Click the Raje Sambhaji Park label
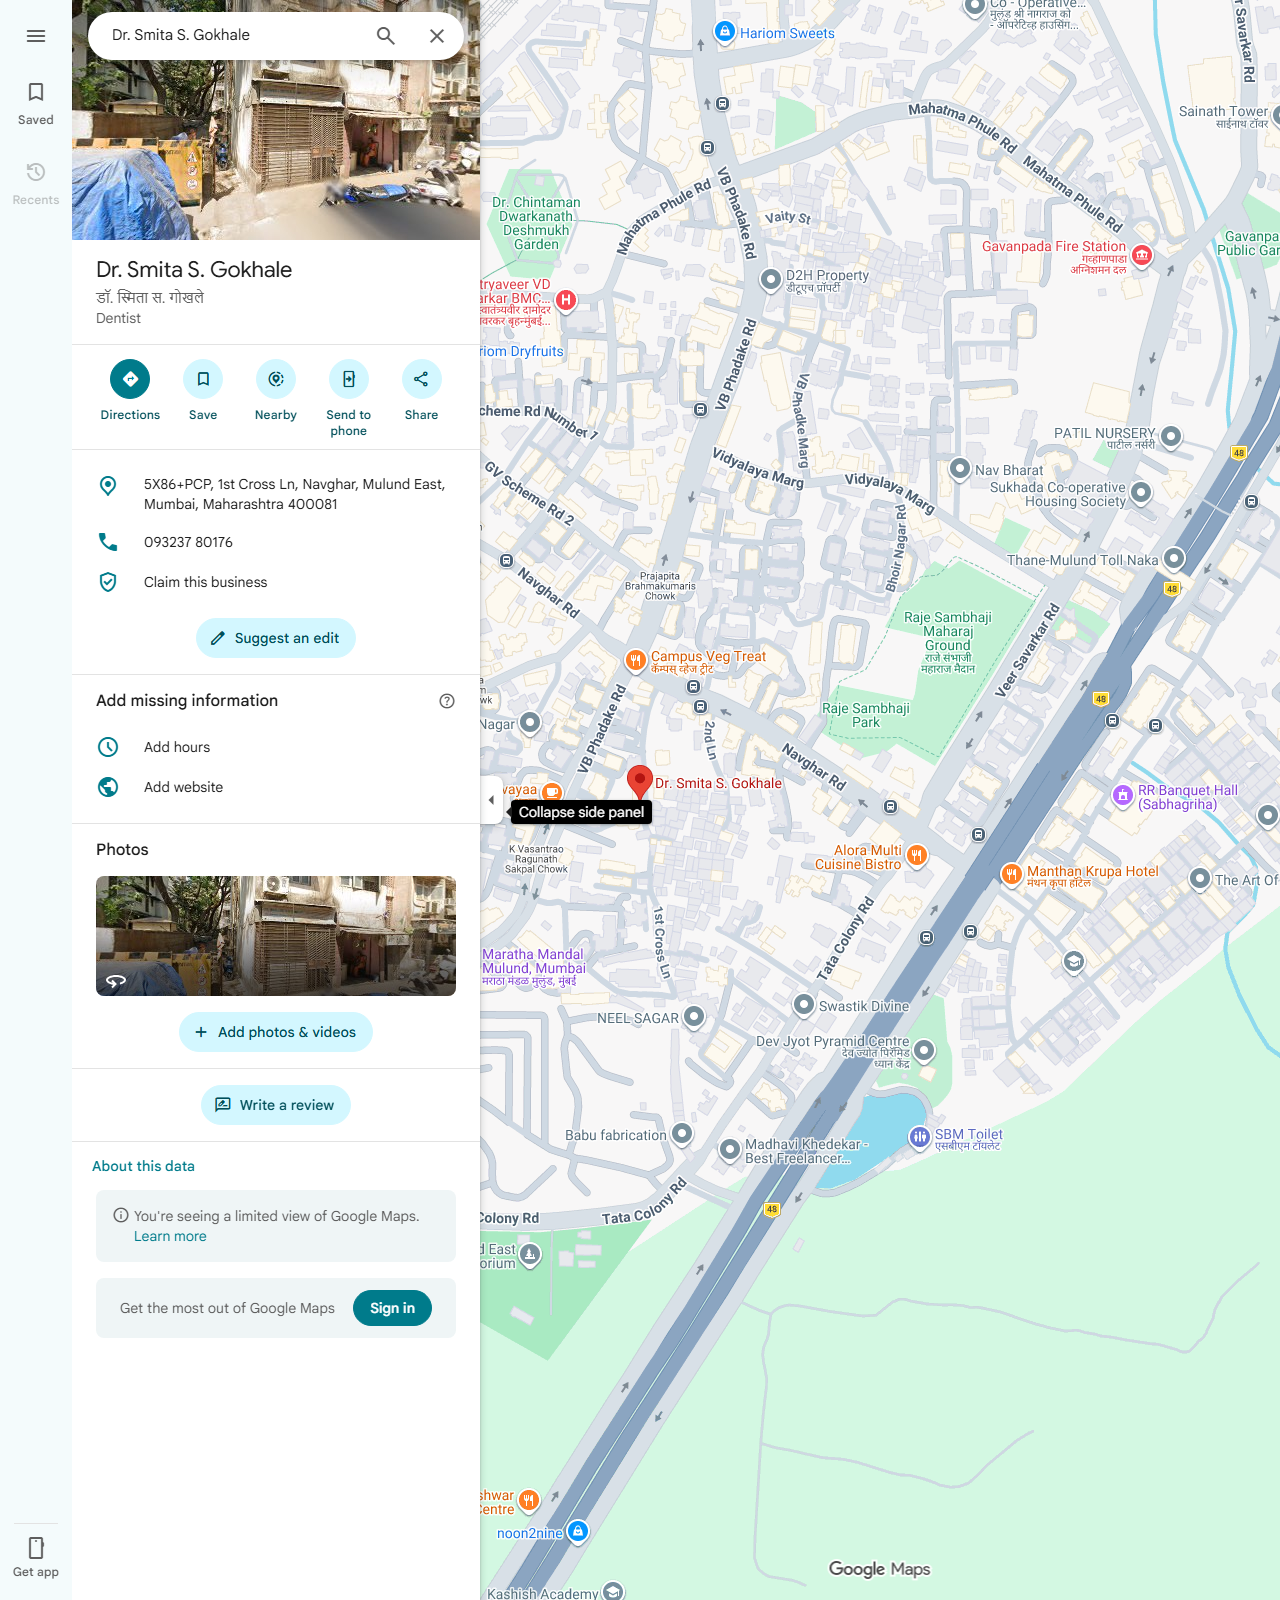Screen dimensions: 1280x1600 click(x=866, y=715)
